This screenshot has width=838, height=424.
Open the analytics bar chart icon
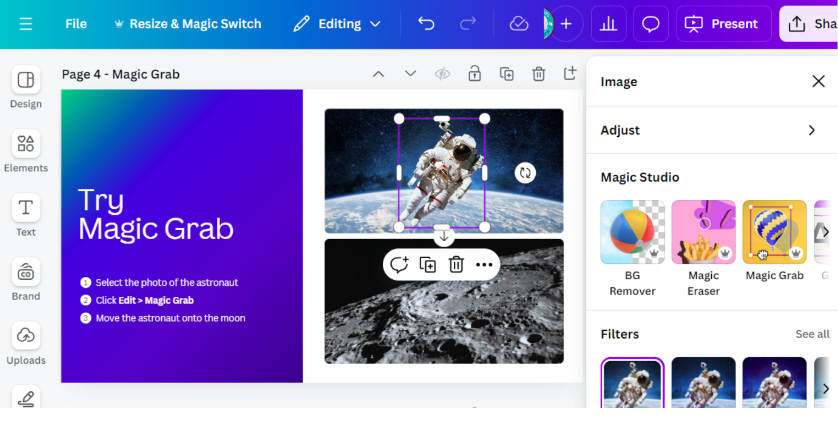tap(609, 24)
